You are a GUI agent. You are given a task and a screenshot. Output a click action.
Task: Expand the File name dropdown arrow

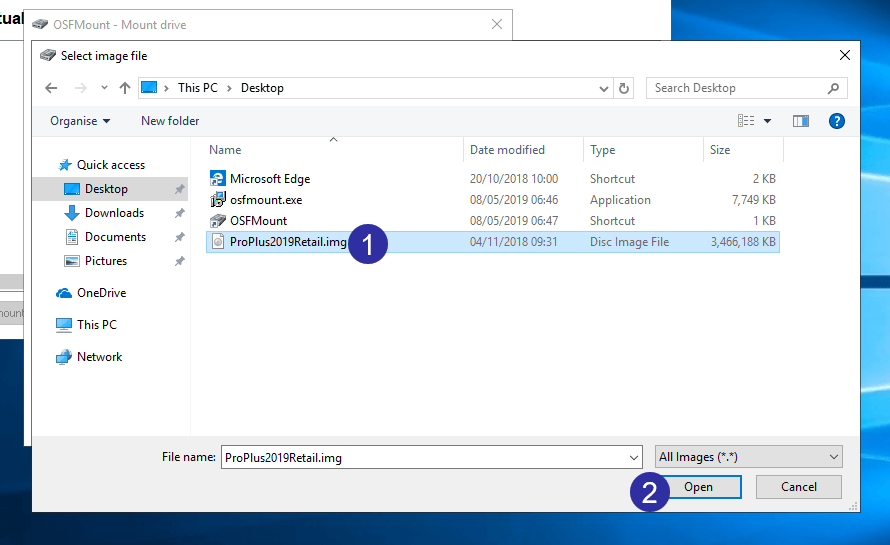tap(633, 458)
